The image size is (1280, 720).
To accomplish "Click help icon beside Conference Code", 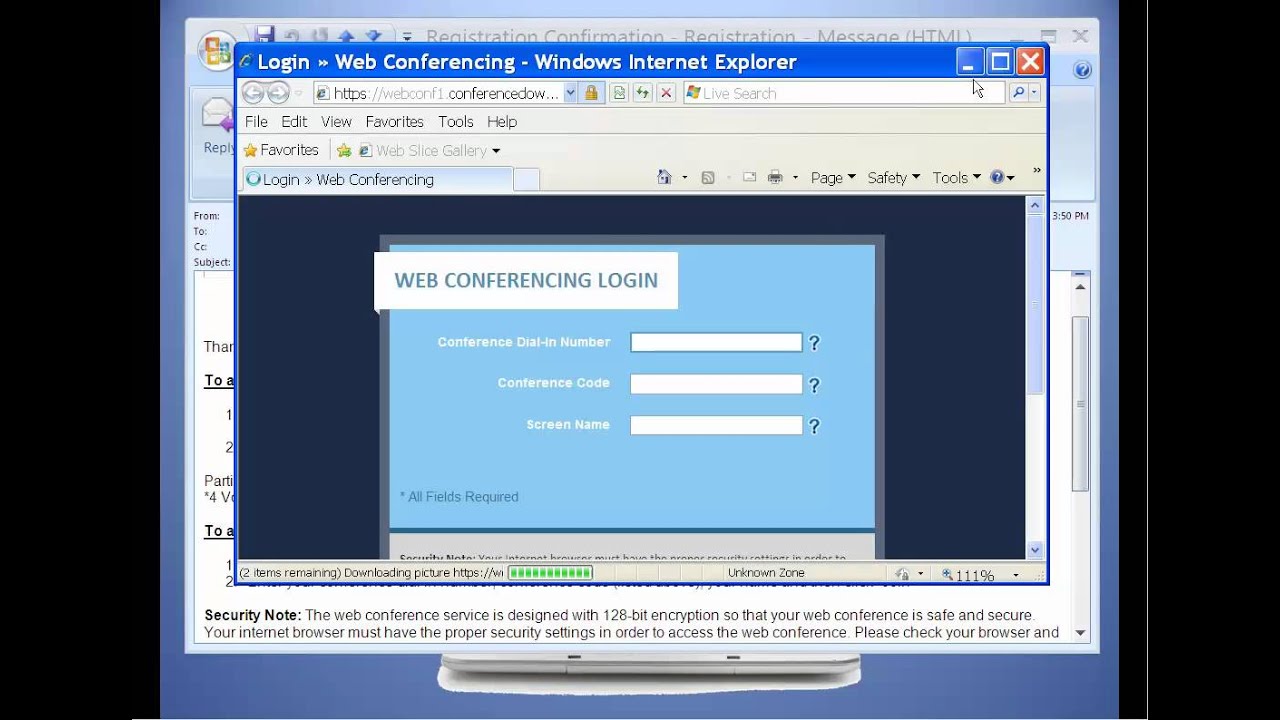I will 814,385.
